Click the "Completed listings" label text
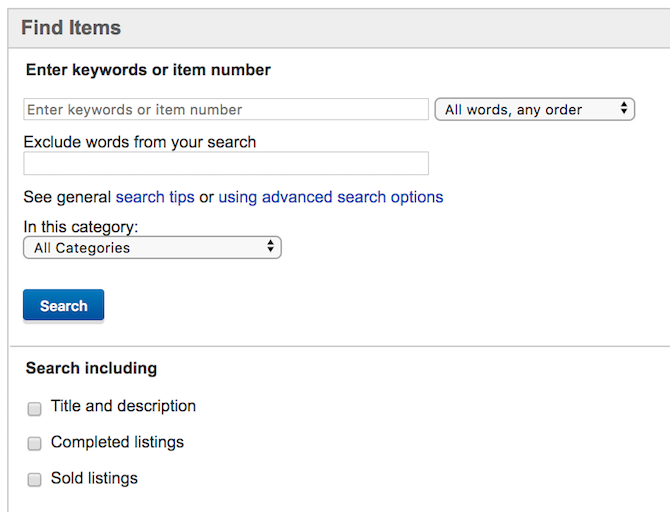The width and height of the screenshot is (670, 512). point(117,442)
